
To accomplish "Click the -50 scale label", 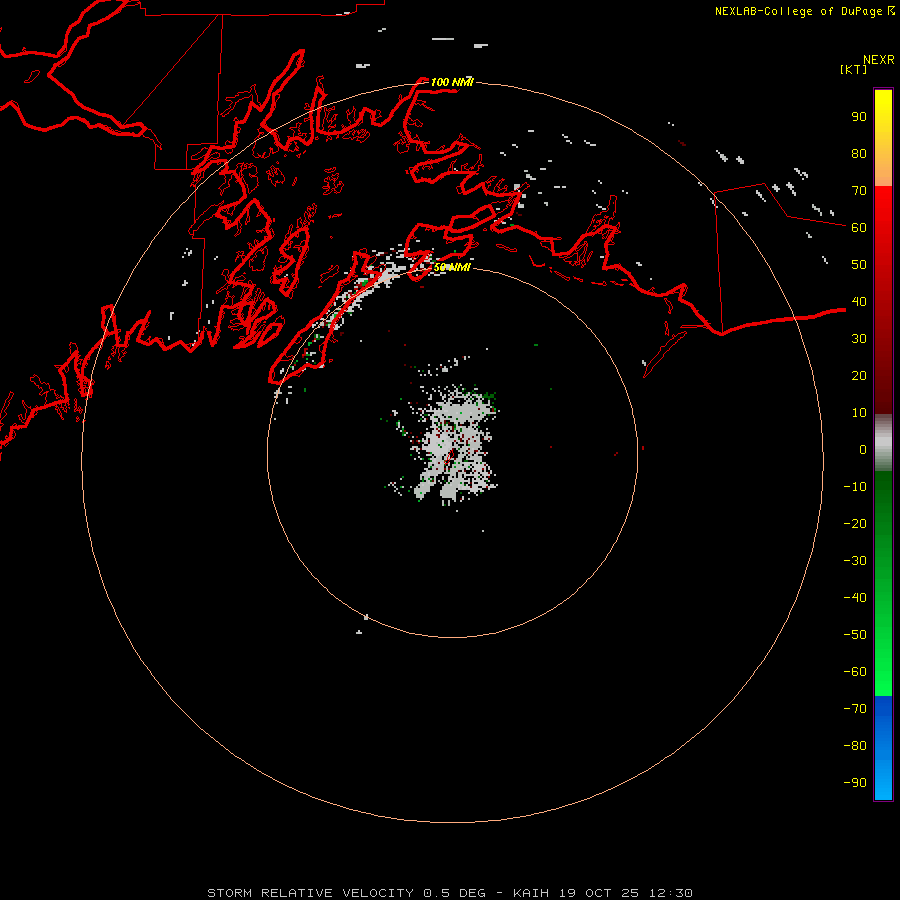I will (855, 635).
